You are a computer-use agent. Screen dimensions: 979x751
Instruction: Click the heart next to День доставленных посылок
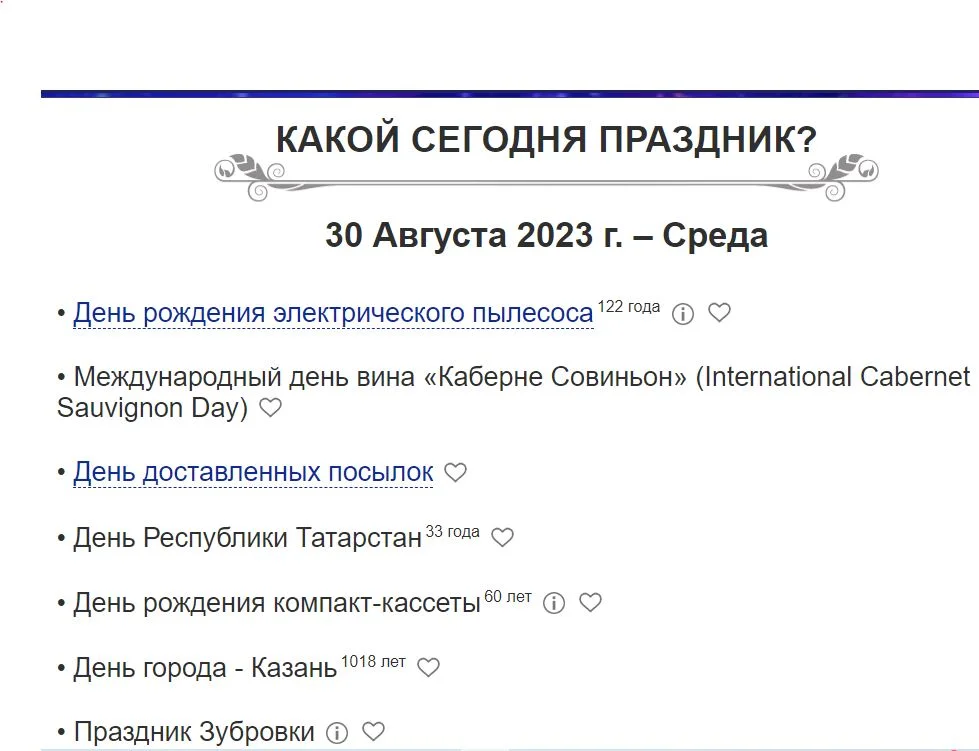pos(455,472)
